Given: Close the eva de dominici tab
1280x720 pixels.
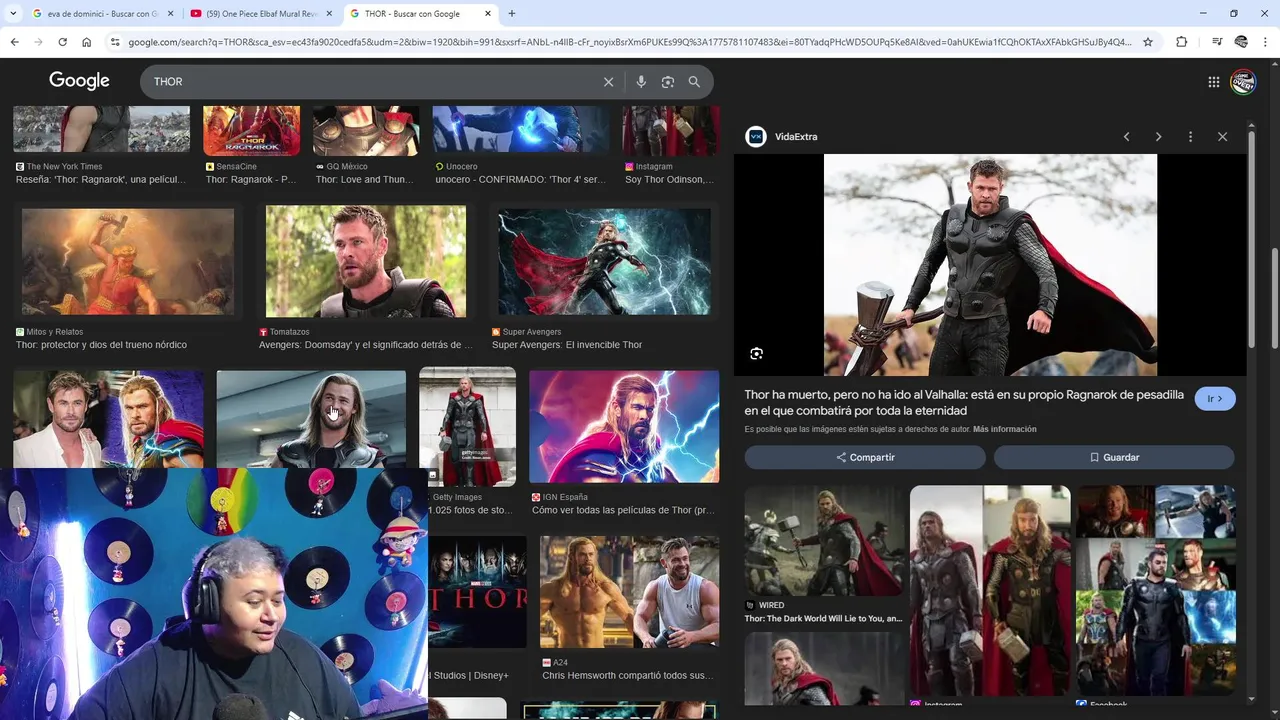Looking at the screenshot, I should (x=170, y=14).
